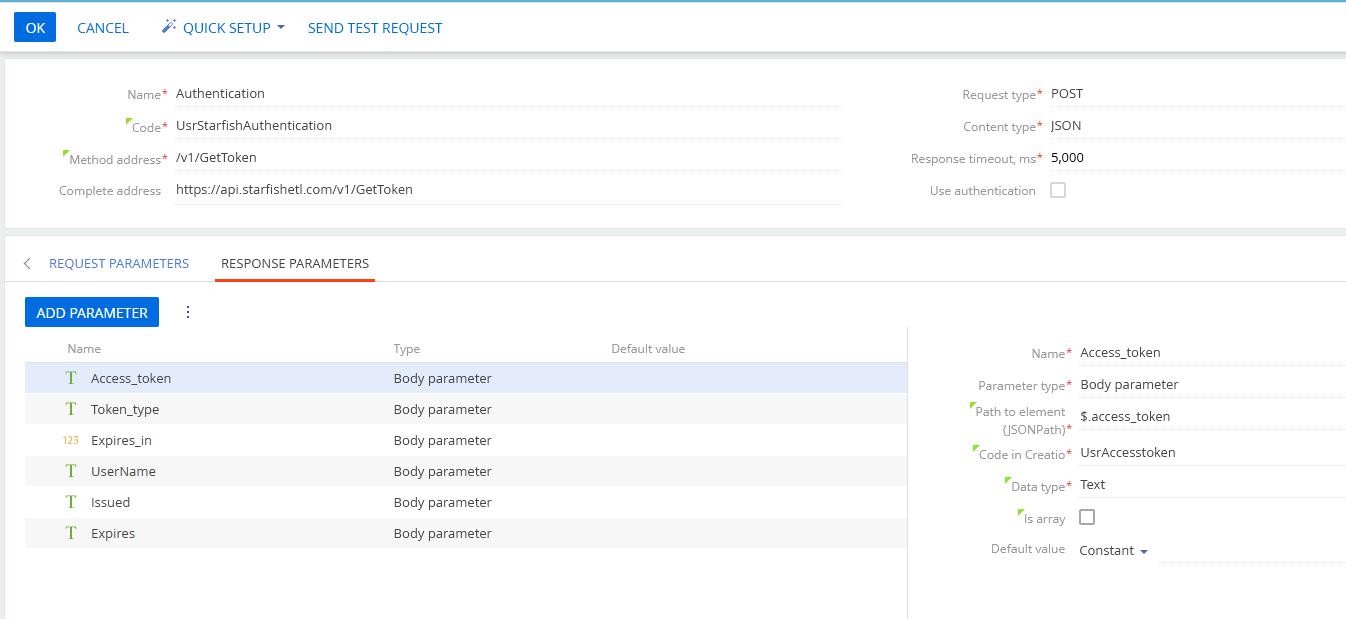Click the T type icon beside Issued
The height and width of the screenshot is (619, 1346).
[70, 502]
